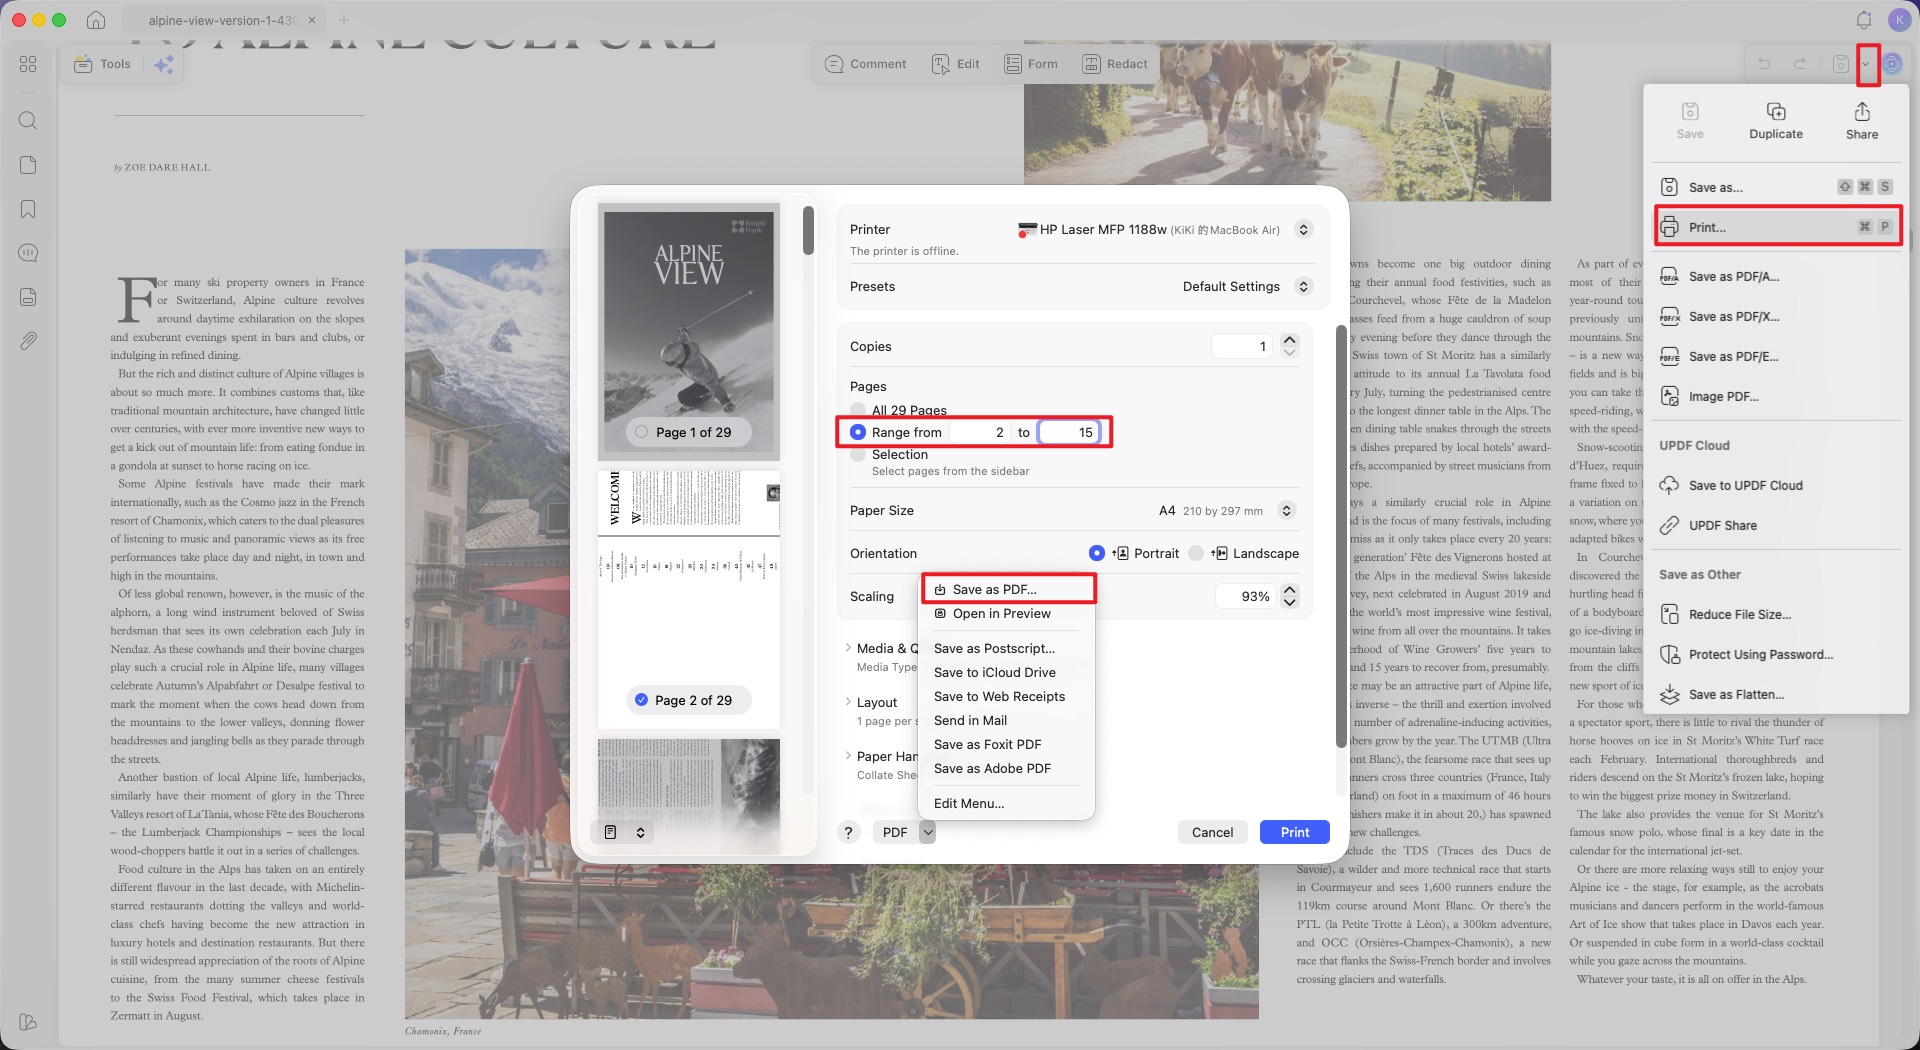Expand the Paper Handling section
The height and width of the screenshot is (1050, 1920).
tap(849, 756)
